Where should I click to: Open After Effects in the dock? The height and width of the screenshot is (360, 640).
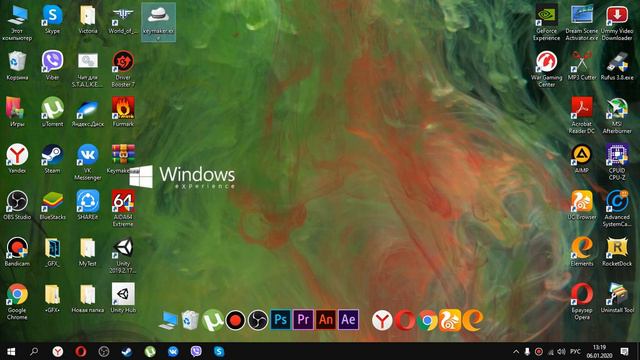[x=348, y=320]
